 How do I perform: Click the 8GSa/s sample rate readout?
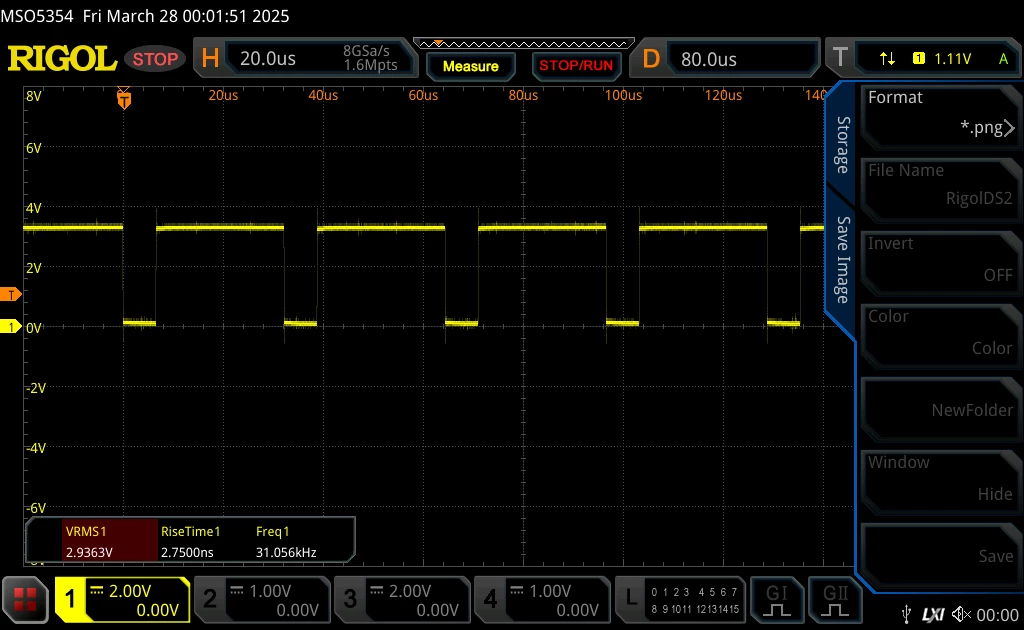pyautogui.click(x=366, y=51)
